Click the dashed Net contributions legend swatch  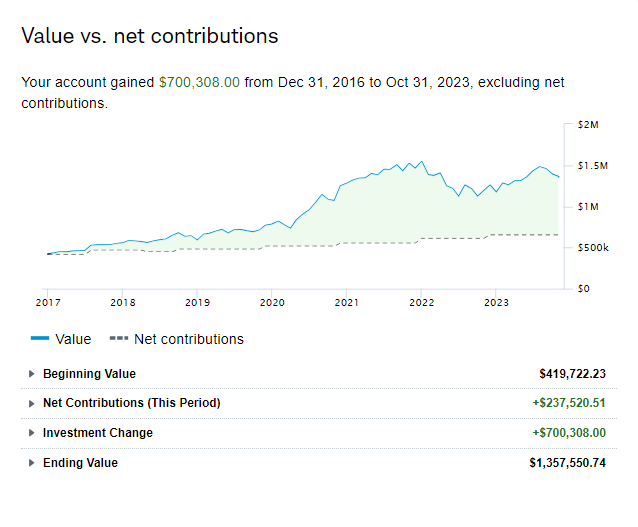click(x=118, y=339)
